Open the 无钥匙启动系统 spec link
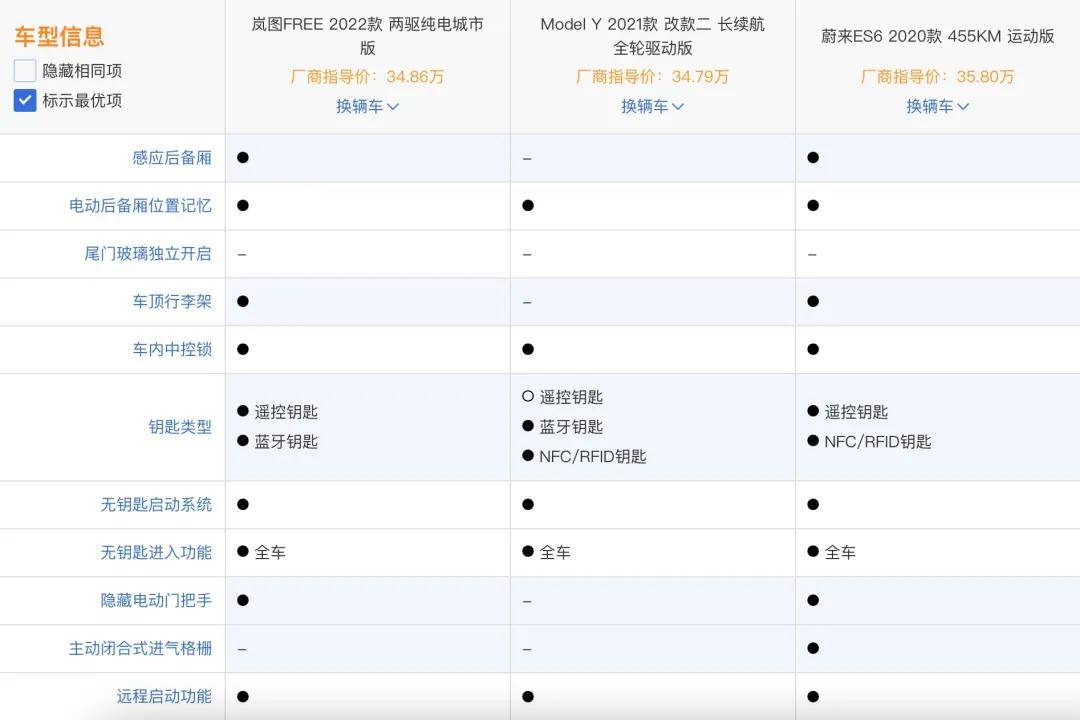The image size is (1080, 720). [x=156, y=504]
